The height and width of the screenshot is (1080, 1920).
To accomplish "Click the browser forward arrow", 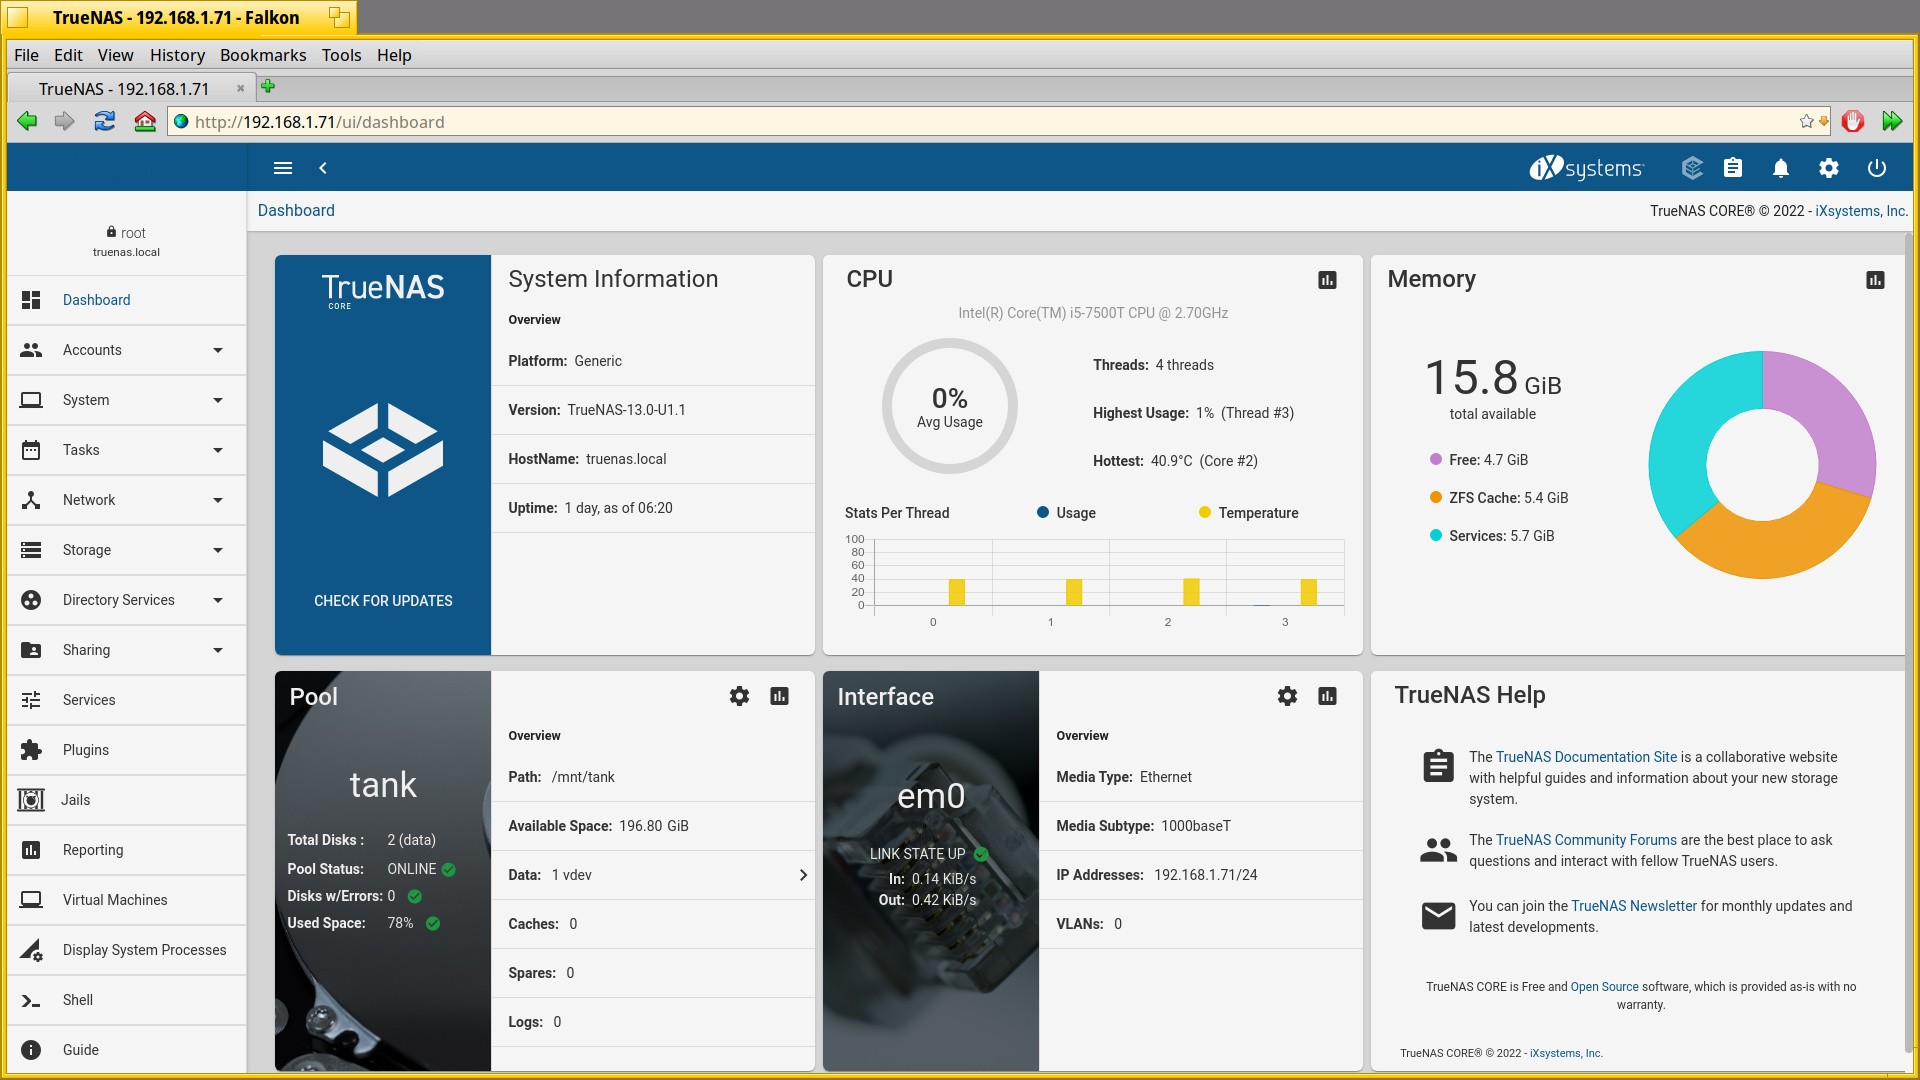I will 64,121.
